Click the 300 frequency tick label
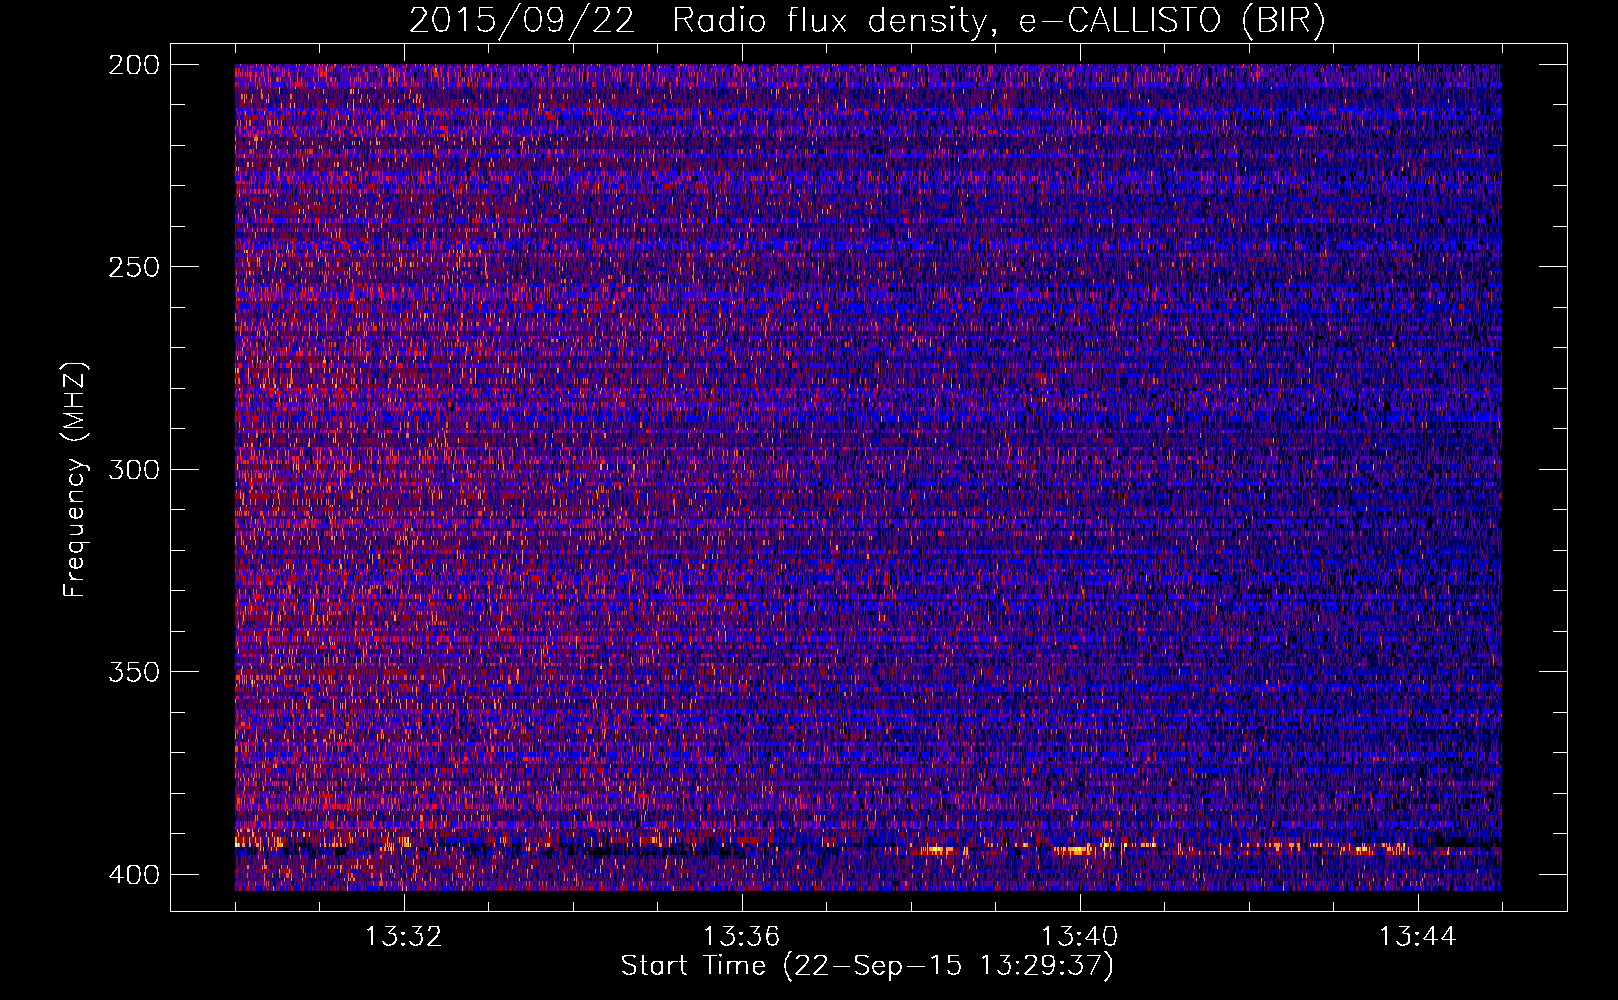 tap(133, 469)
